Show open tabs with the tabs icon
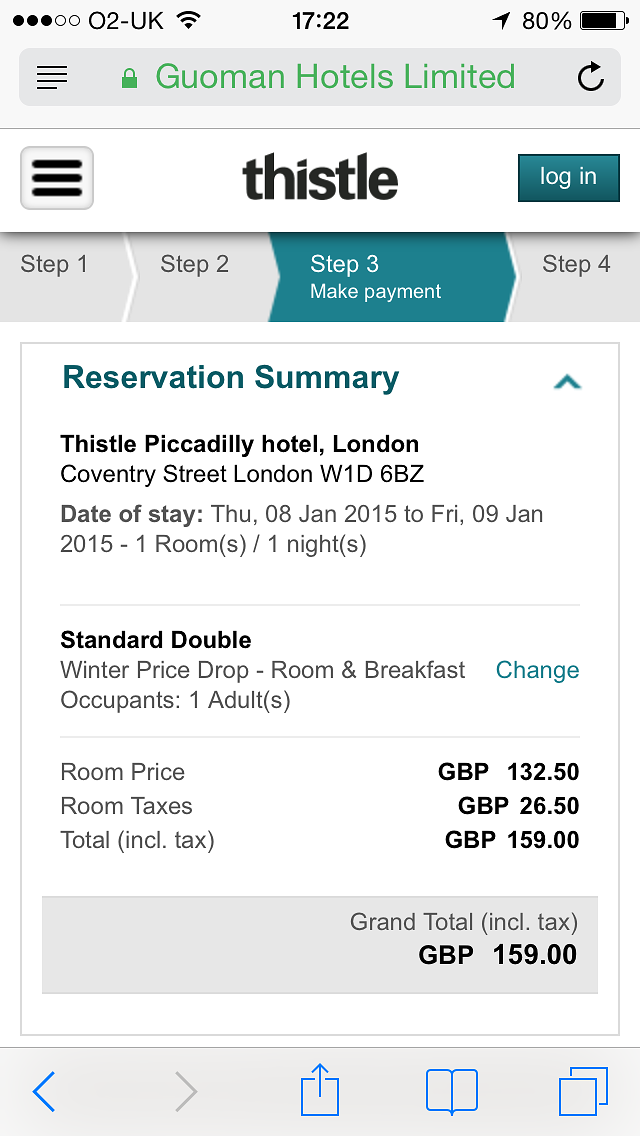This screenshot has width=640, height=1136. 583,1090
